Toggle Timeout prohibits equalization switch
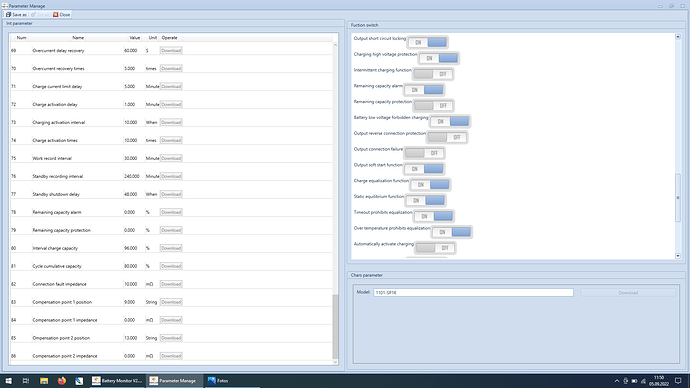The image size is (690, 388). [433, 216]
